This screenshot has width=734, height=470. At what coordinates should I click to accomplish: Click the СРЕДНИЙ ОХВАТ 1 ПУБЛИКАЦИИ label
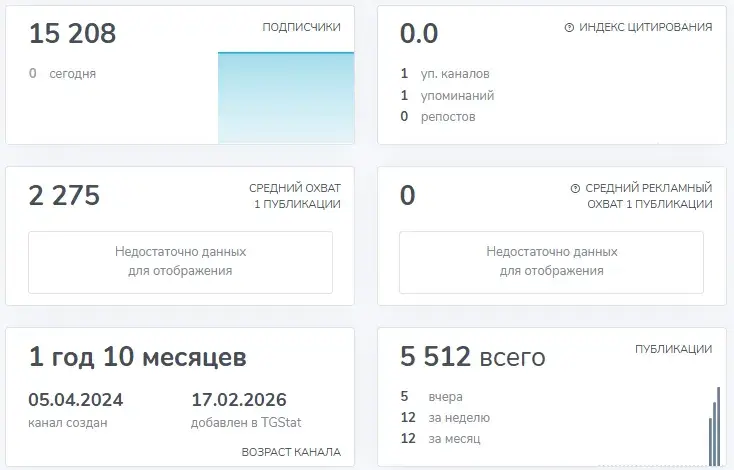pos(295,196)
